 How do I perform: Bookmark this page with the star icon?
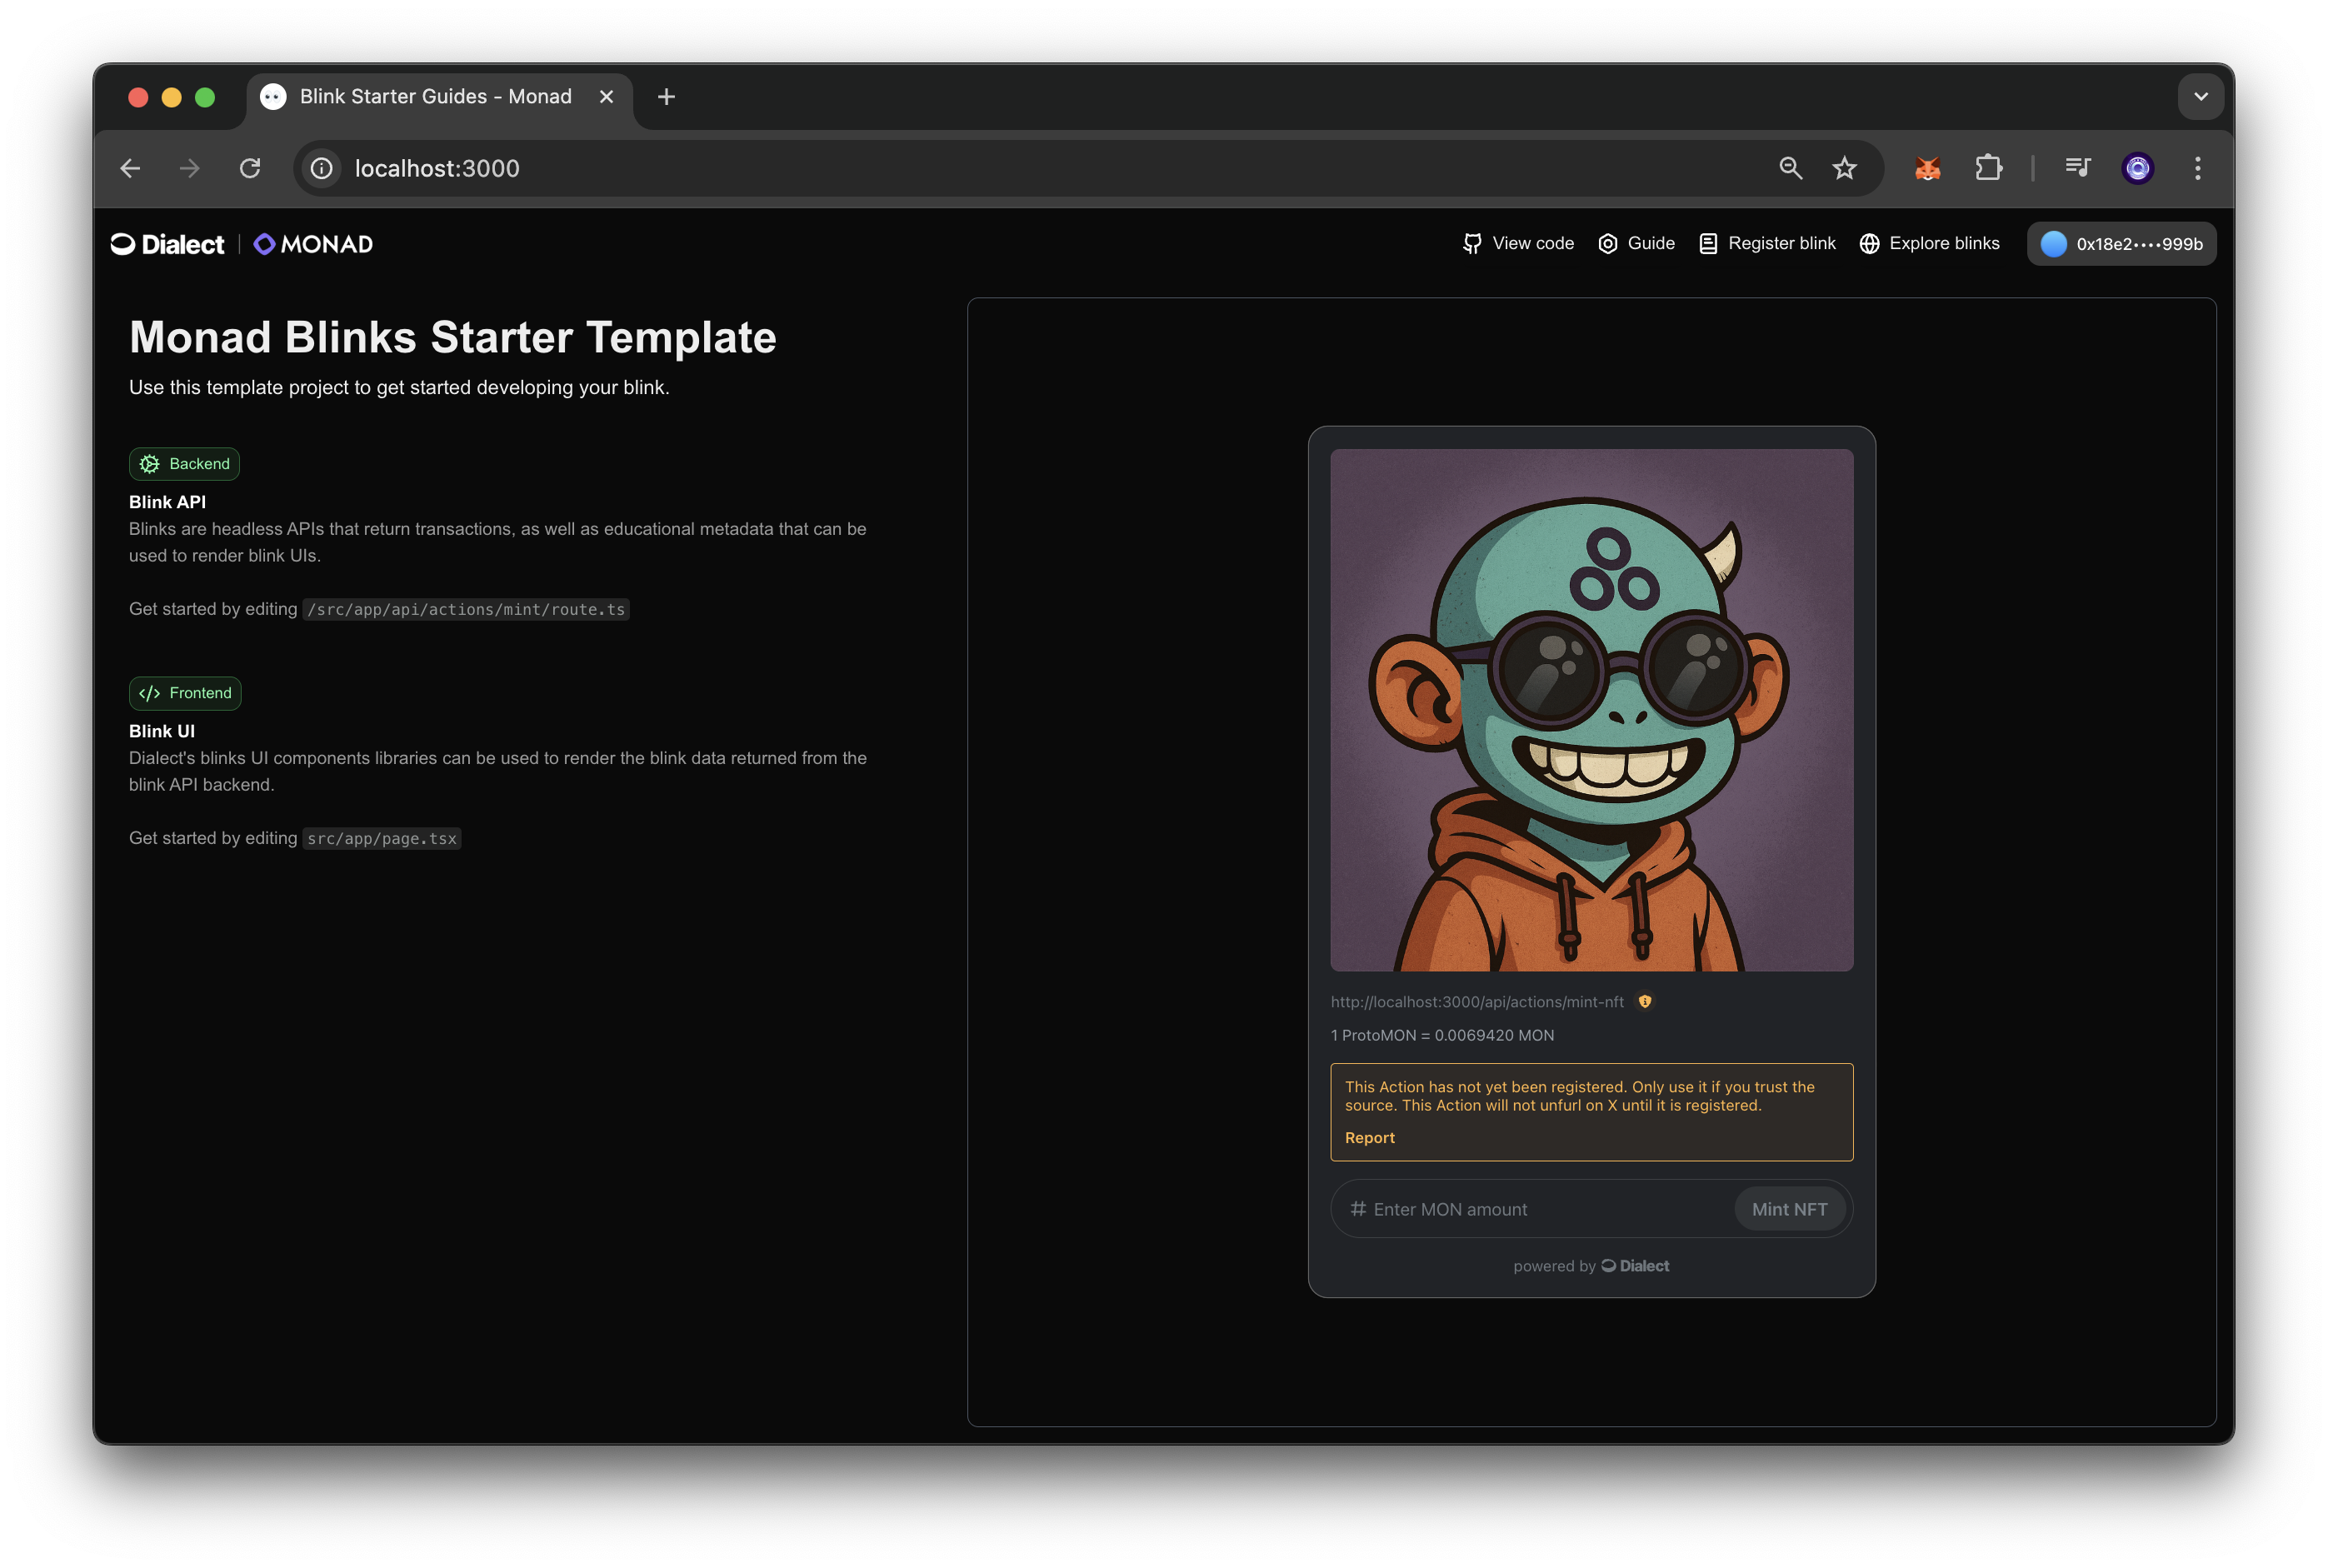[1844, 168]
